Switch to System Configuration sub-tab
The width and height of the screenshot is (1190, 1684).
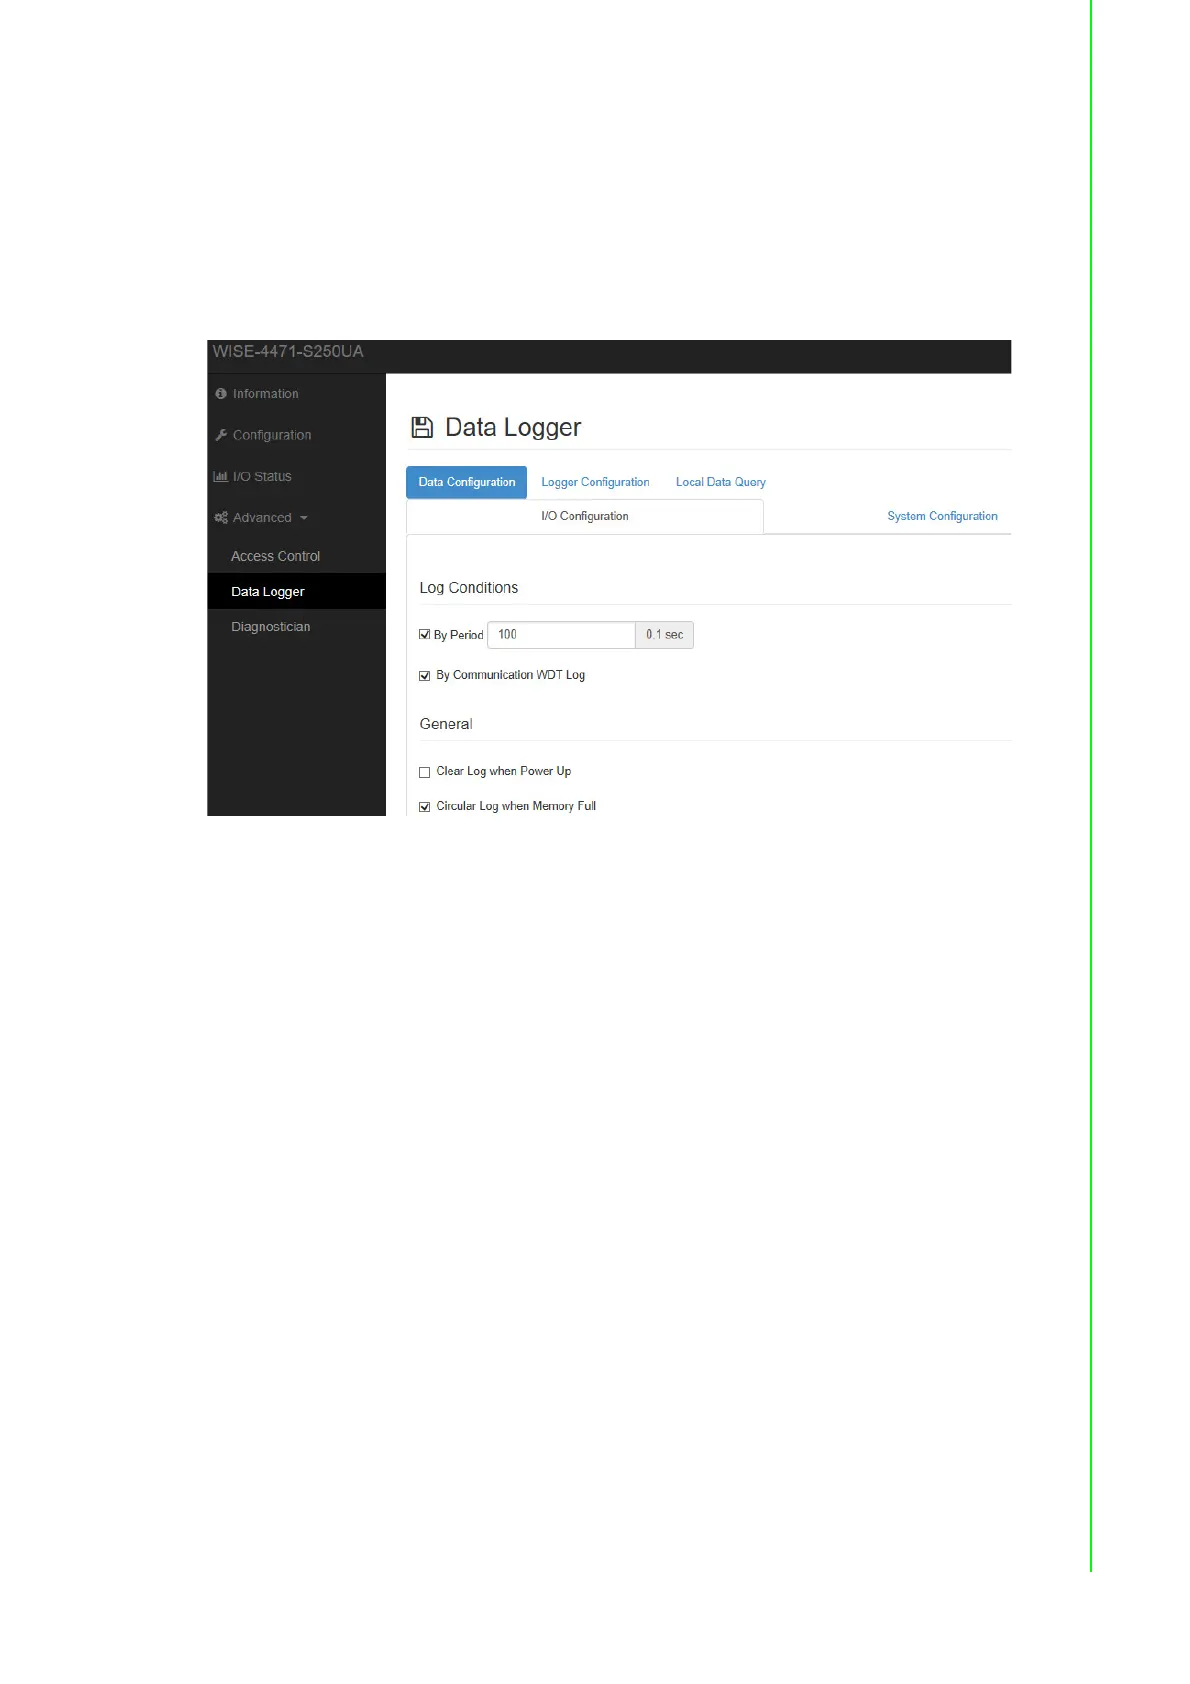(942, 516)
